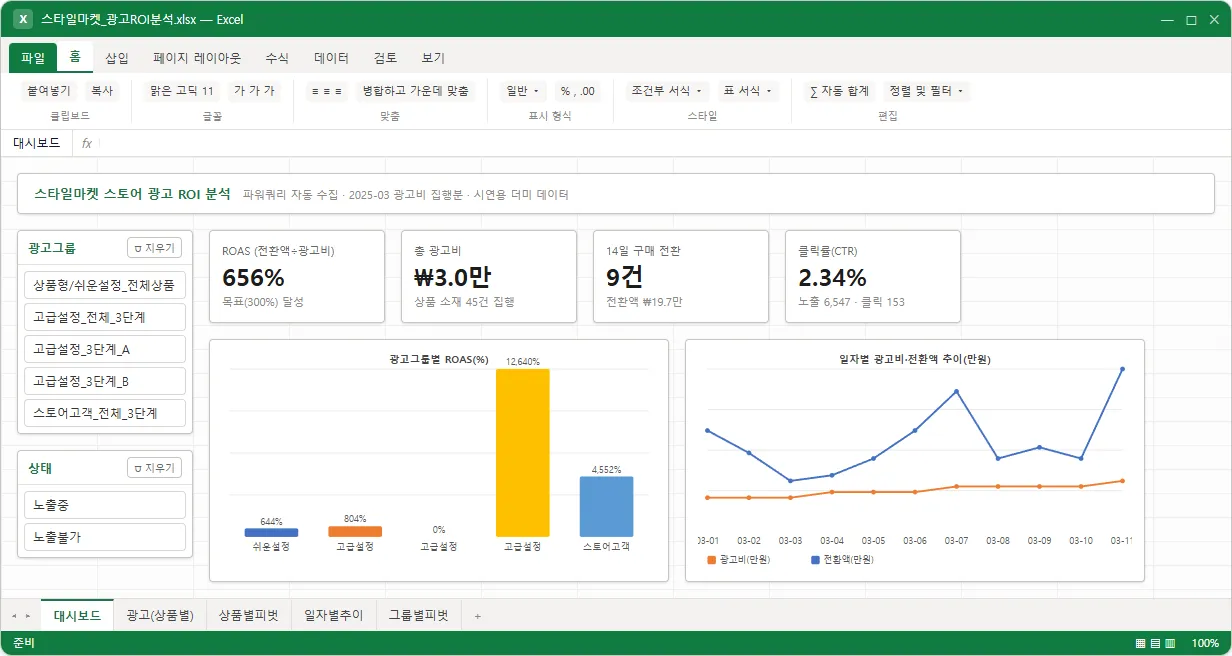Select the 클릭률(CTR) 2.34% card
The height and width of the screenshot is (656, 1232).
coord(873,277)
